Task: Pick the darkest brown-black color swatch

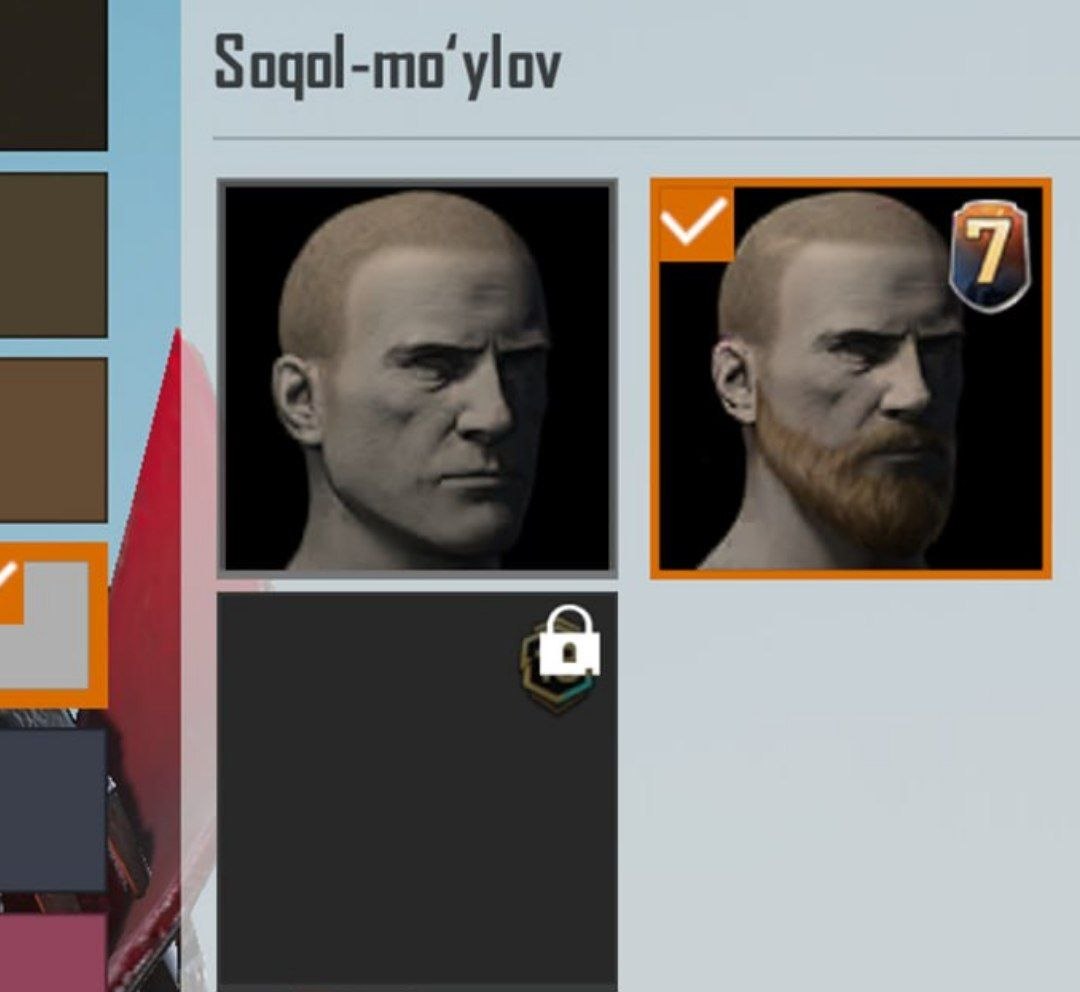Action: pyautogui.click(x=54, y=74)
